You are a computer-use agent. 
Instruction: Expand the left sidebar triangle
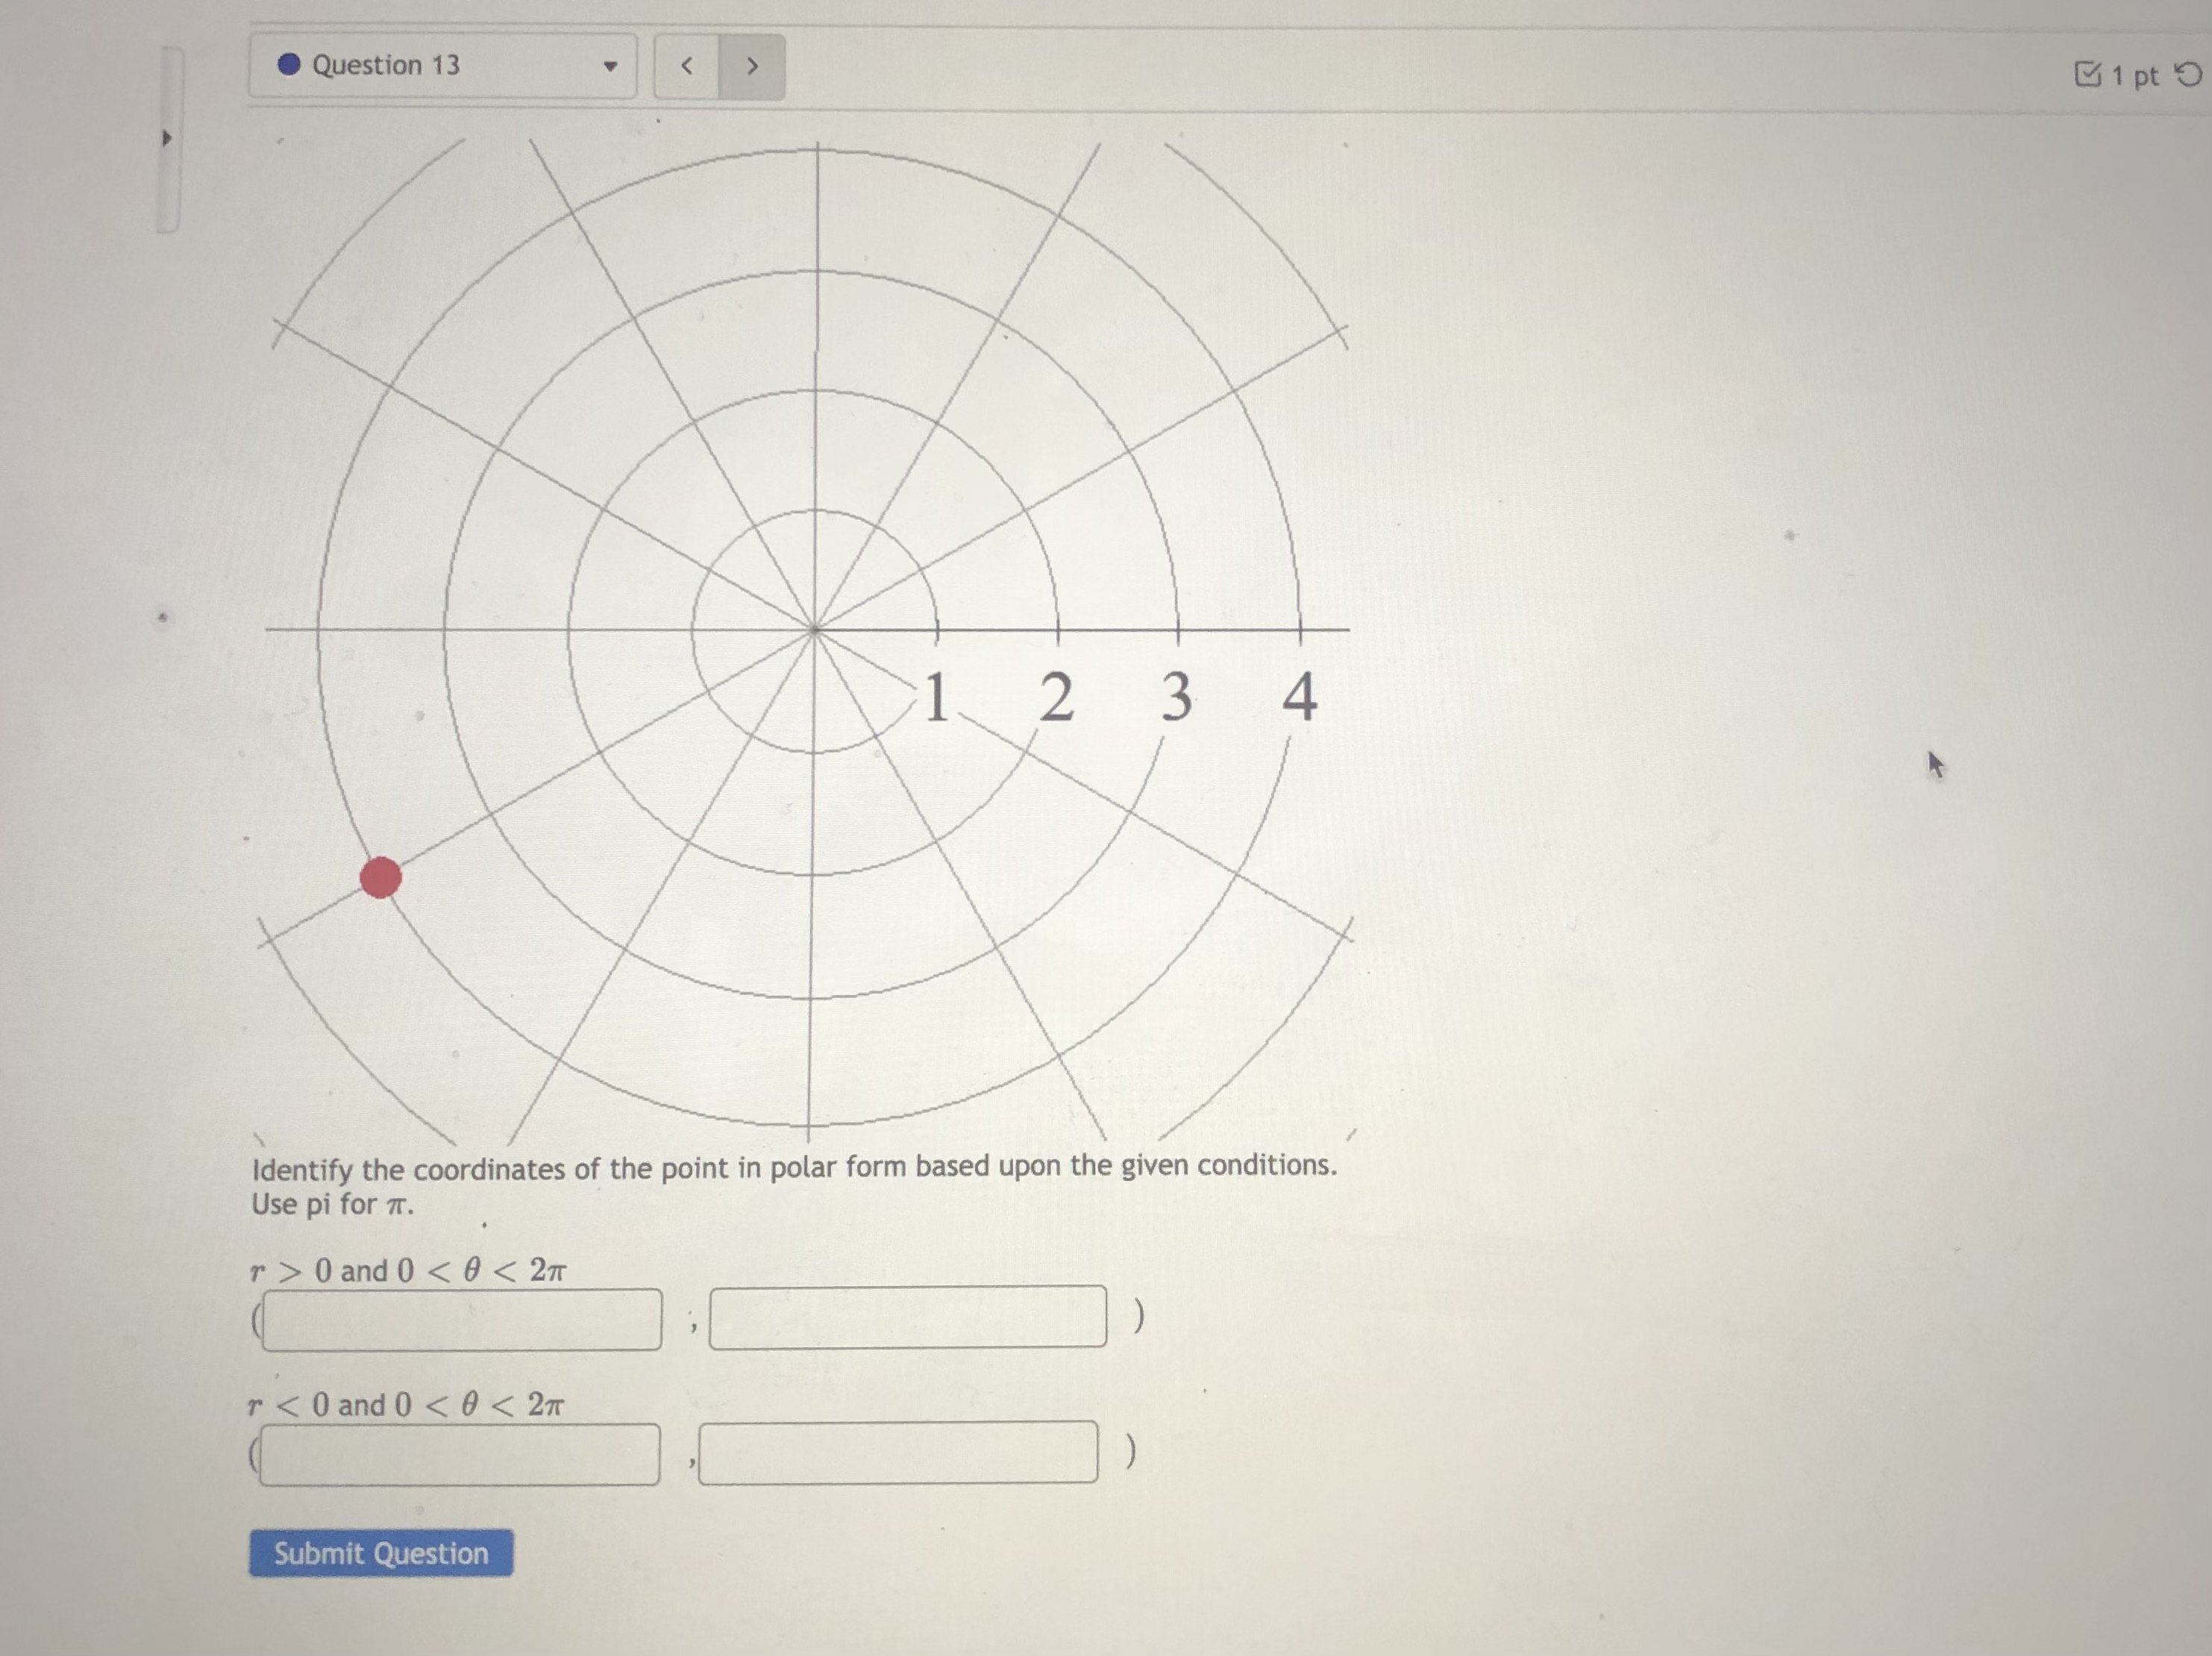coord(167,137)
